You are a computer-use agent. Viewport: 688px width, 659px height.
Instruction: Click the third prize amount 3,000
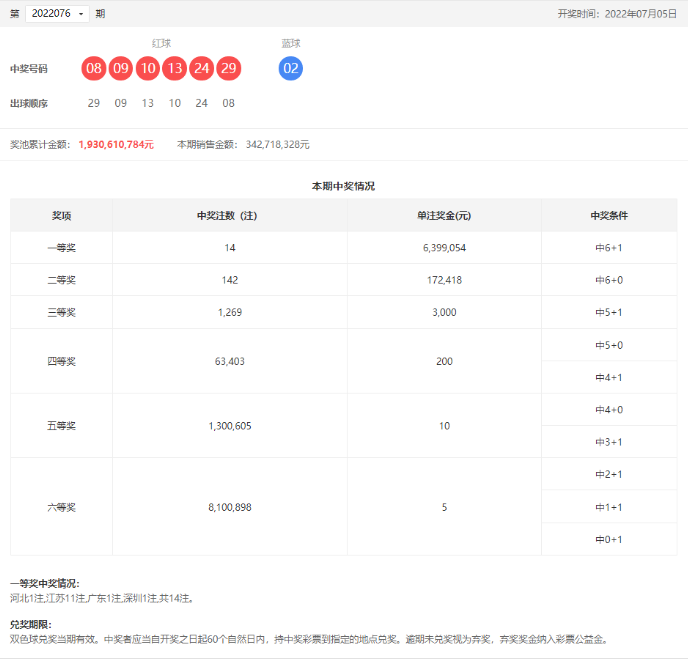pos(444,312)
